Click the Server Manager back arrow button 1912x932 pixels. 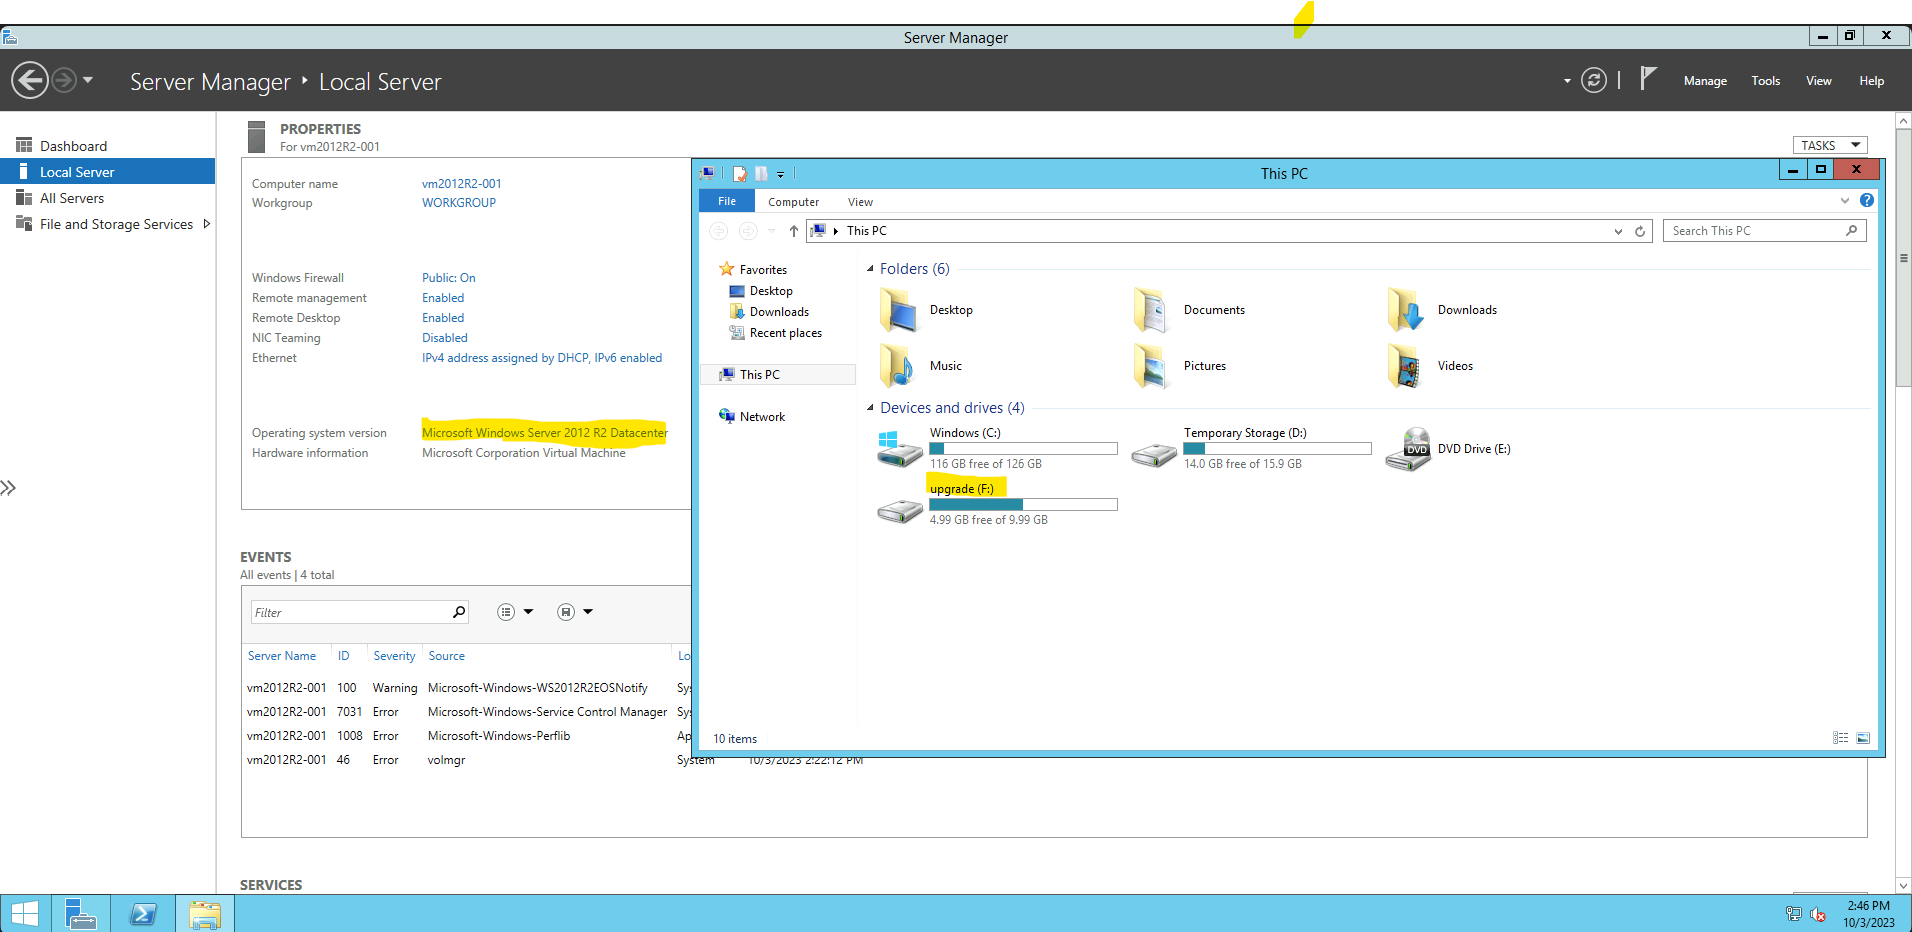pos(30,80)
